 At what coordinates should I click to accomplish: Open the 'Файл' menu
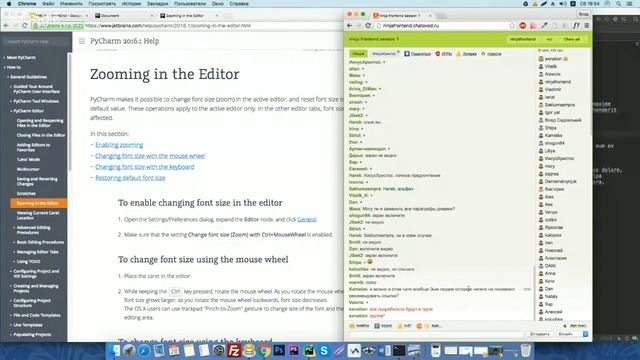(x=48, y=4)
